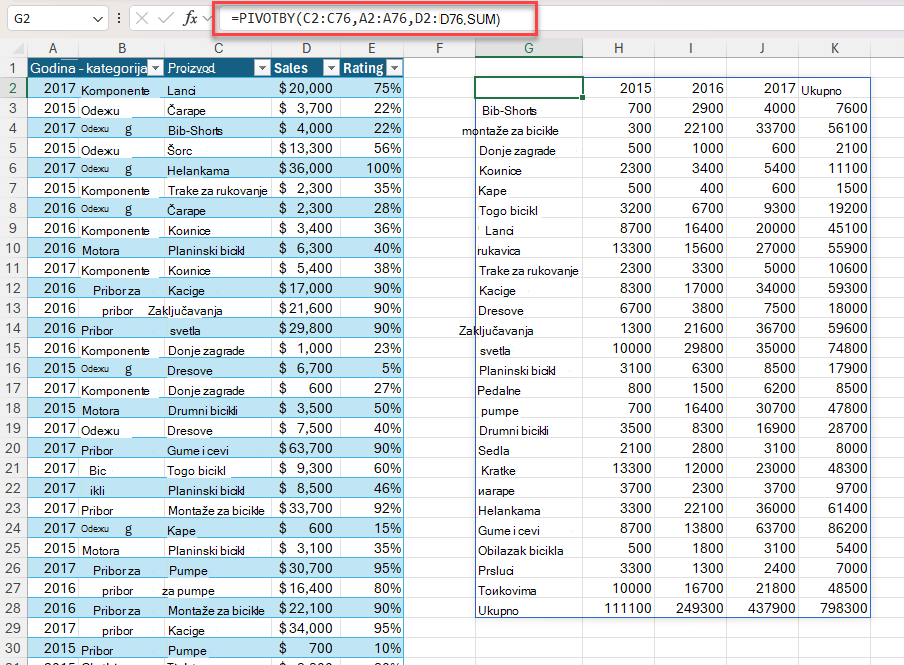
Task: Open the Godina - kategorija filter dropdown
Action: coord(155,69)
